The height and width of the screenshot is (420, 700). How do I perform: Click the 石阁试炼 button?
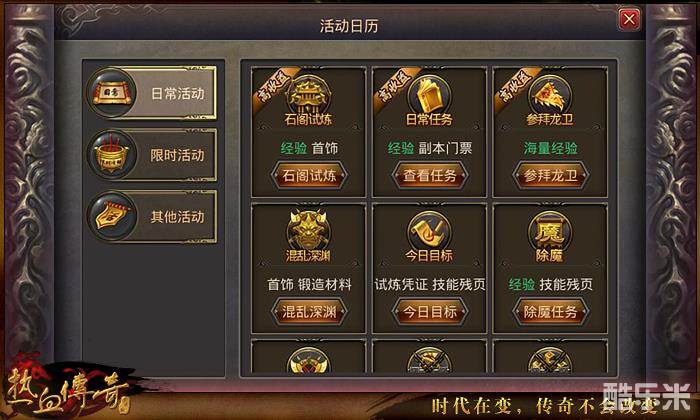pyautogui.click(x=308, y=175)
